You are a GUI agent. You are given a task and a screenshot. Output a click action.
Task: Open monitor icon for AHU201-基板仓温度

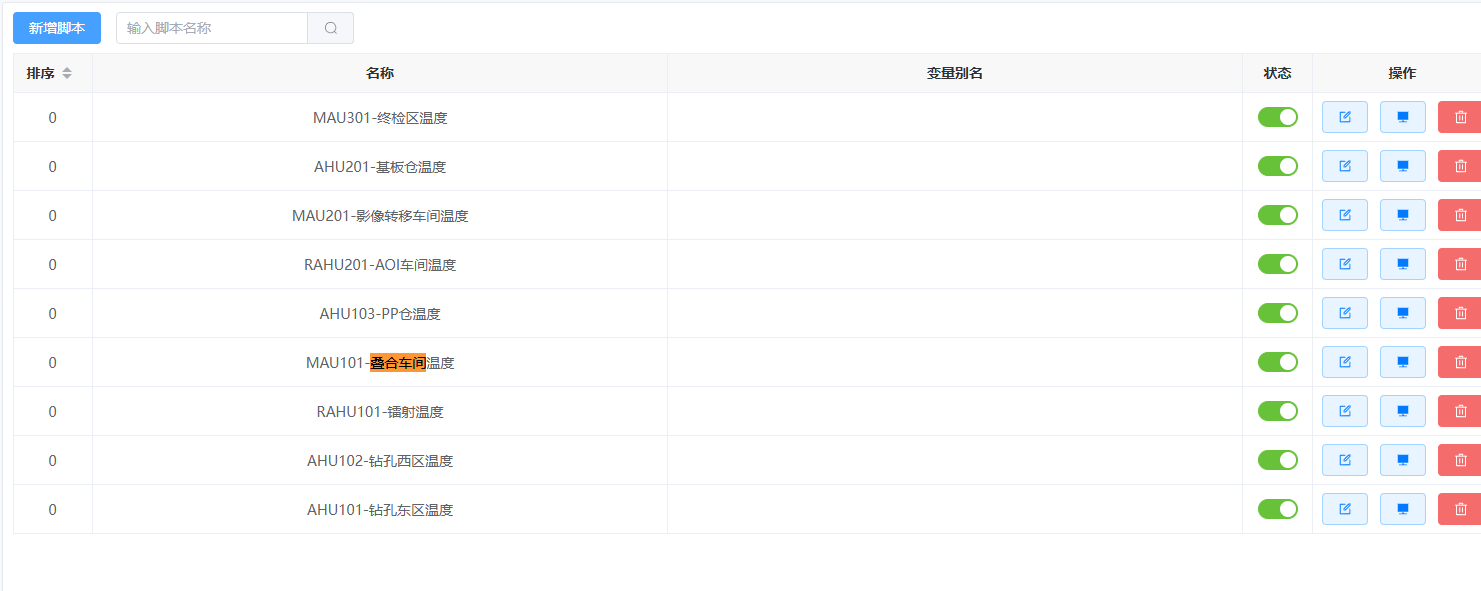coord(1403,166)
